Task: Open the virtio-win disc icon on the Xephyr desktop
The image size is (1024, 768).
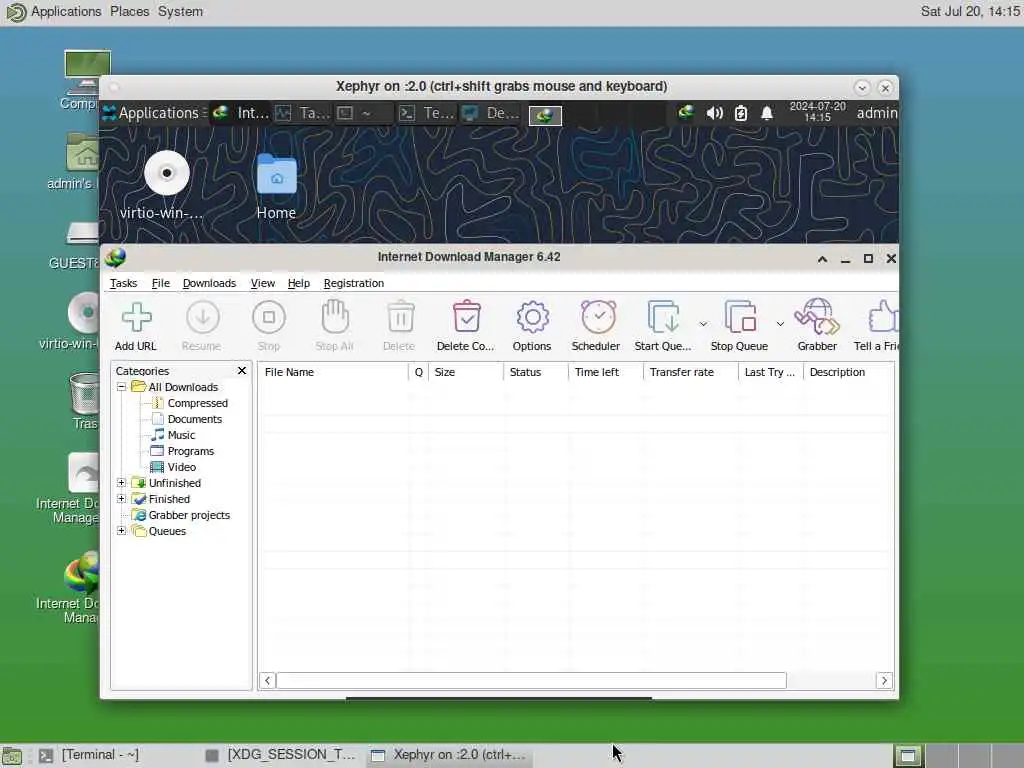Action: 167,173
